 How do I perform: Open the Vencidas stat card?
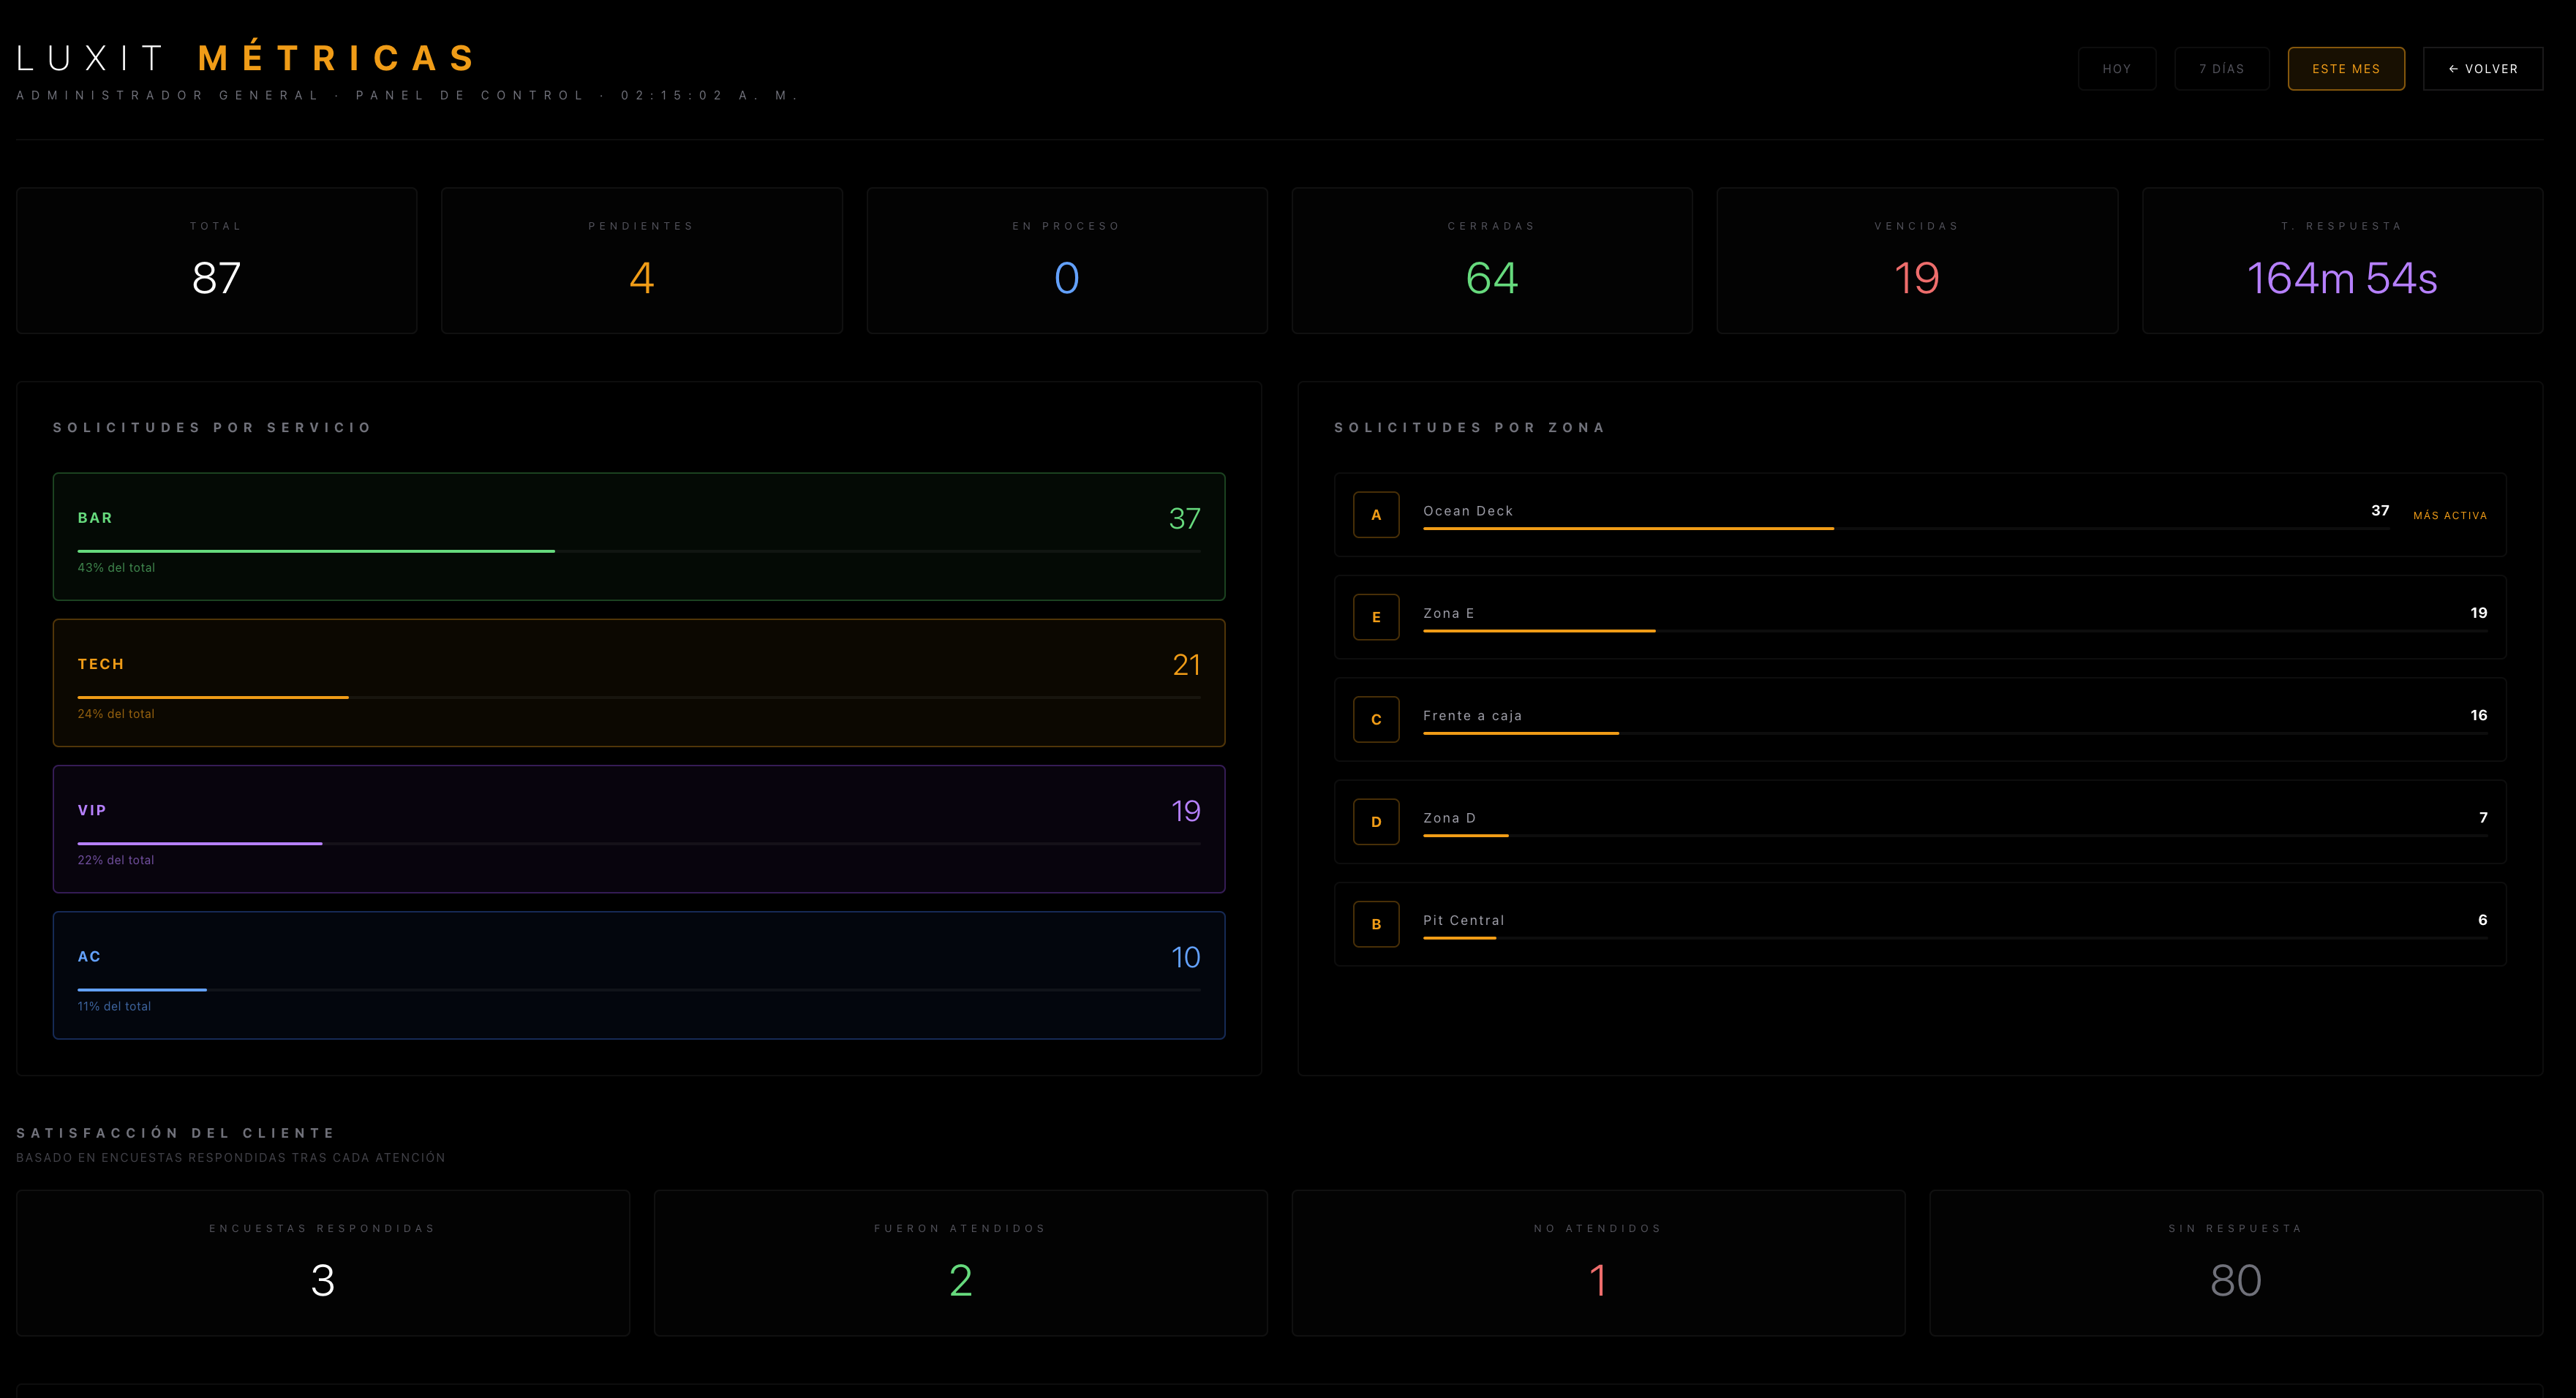[x=1917, y=260]
